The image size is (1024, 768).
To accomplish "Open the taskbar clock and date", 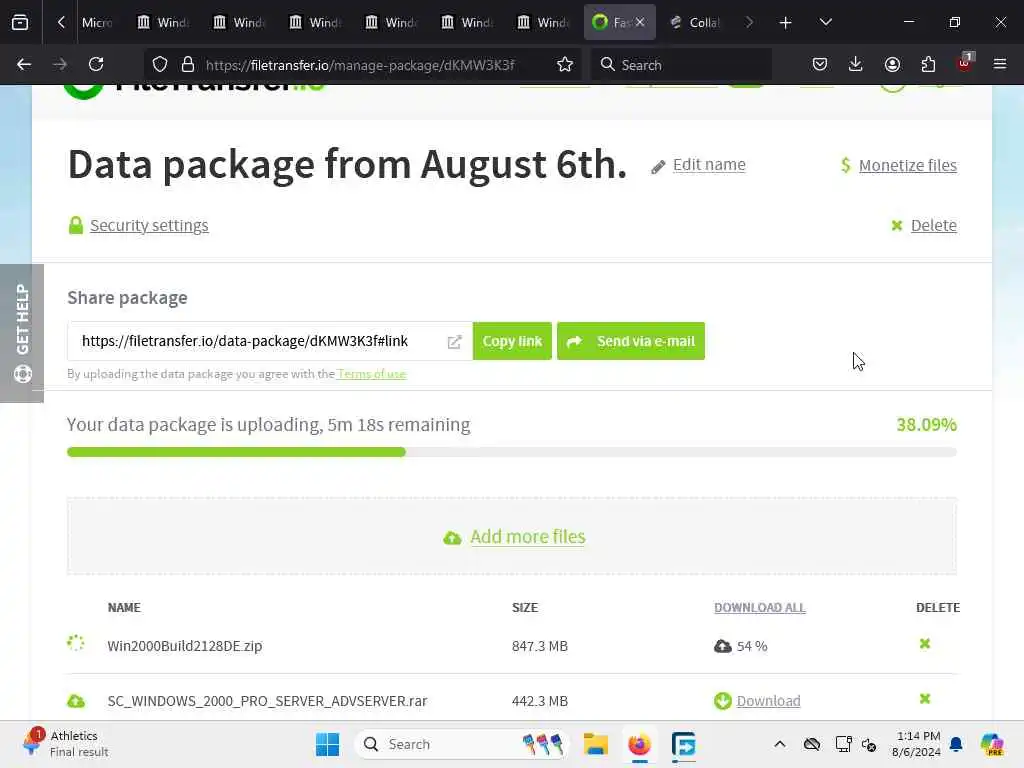I will [x=917, y=744].
